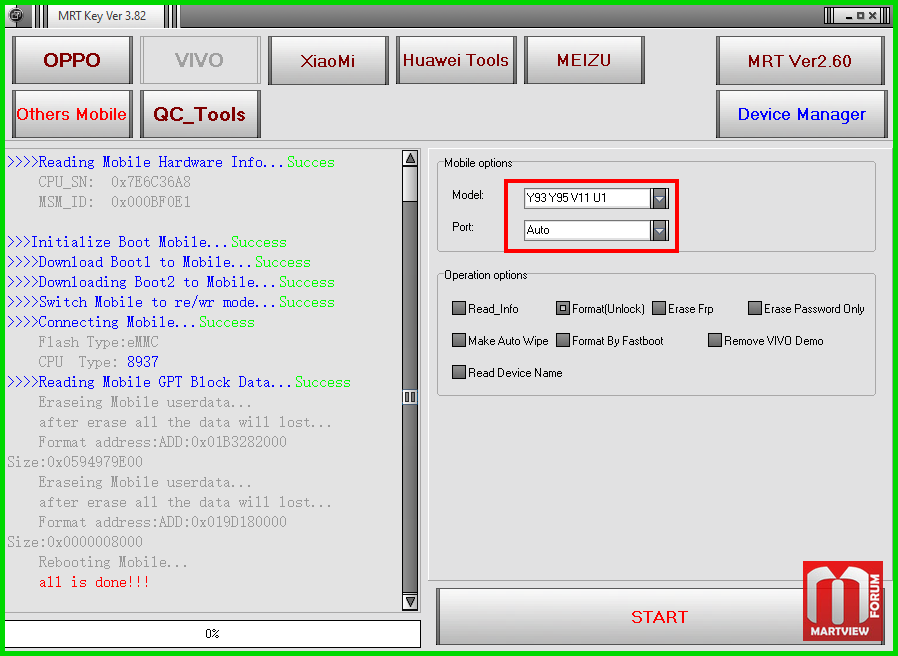The width and height of the screenshot is (898, 656).
Task: Click the Model field showing Y93 Y95 V11 U1
Action: click(x=588, y=198)
